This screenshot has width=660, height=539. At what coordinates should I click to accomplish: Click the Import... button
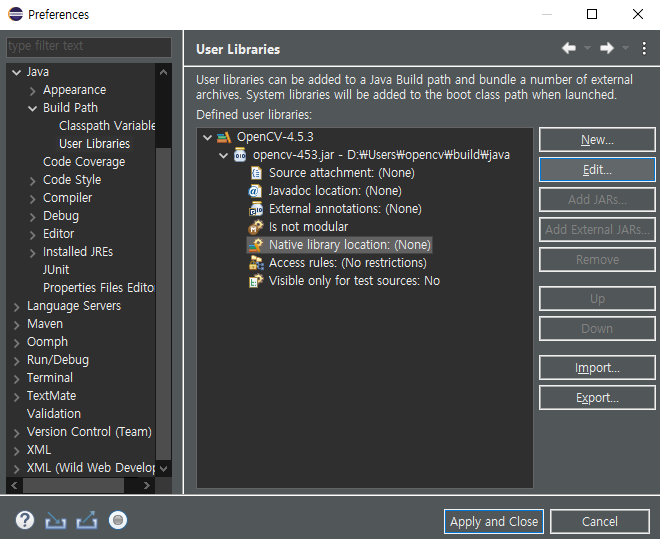pyautogui.click(x=597, y=368)
